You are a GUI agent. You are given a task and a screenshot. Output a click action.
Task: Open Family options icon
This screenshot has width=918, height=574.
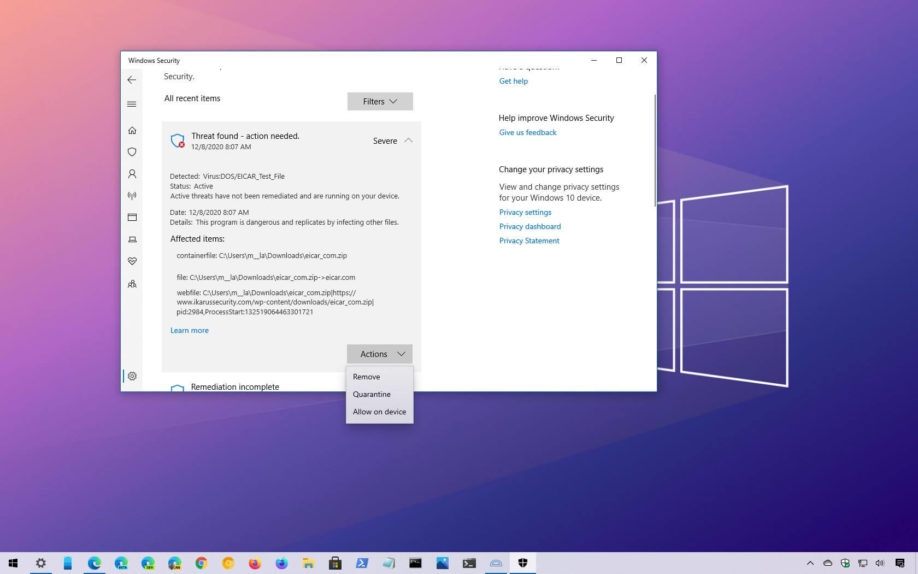(x=132, y=283)
